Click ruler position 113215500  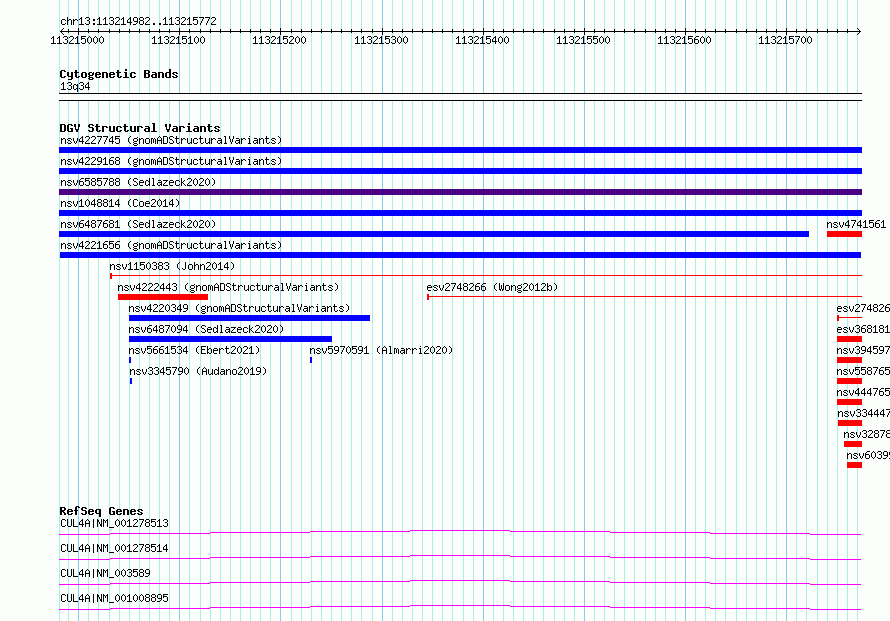click(583, 40)
